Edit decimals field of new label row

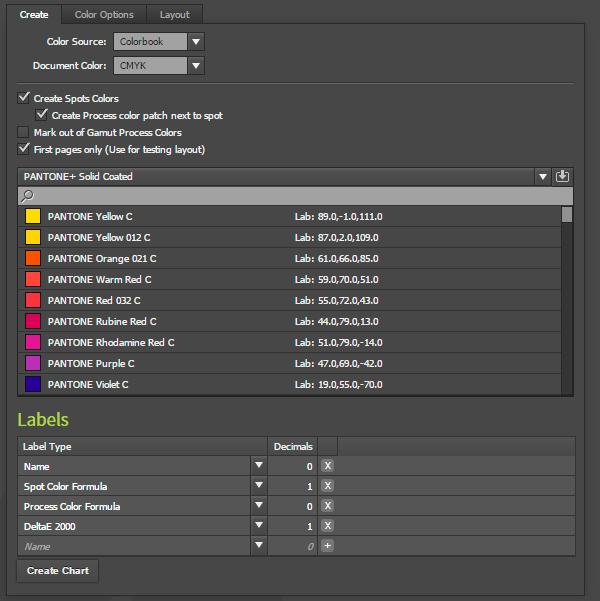(x=293, y=546)
